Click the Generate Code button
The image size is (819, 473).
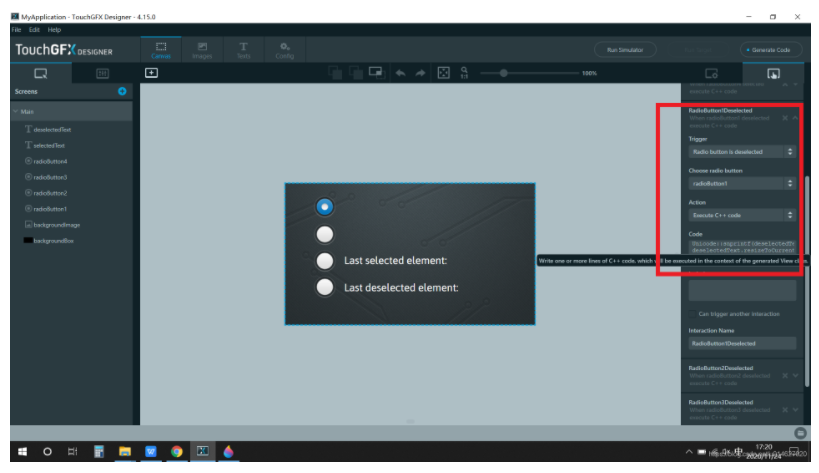771,50
